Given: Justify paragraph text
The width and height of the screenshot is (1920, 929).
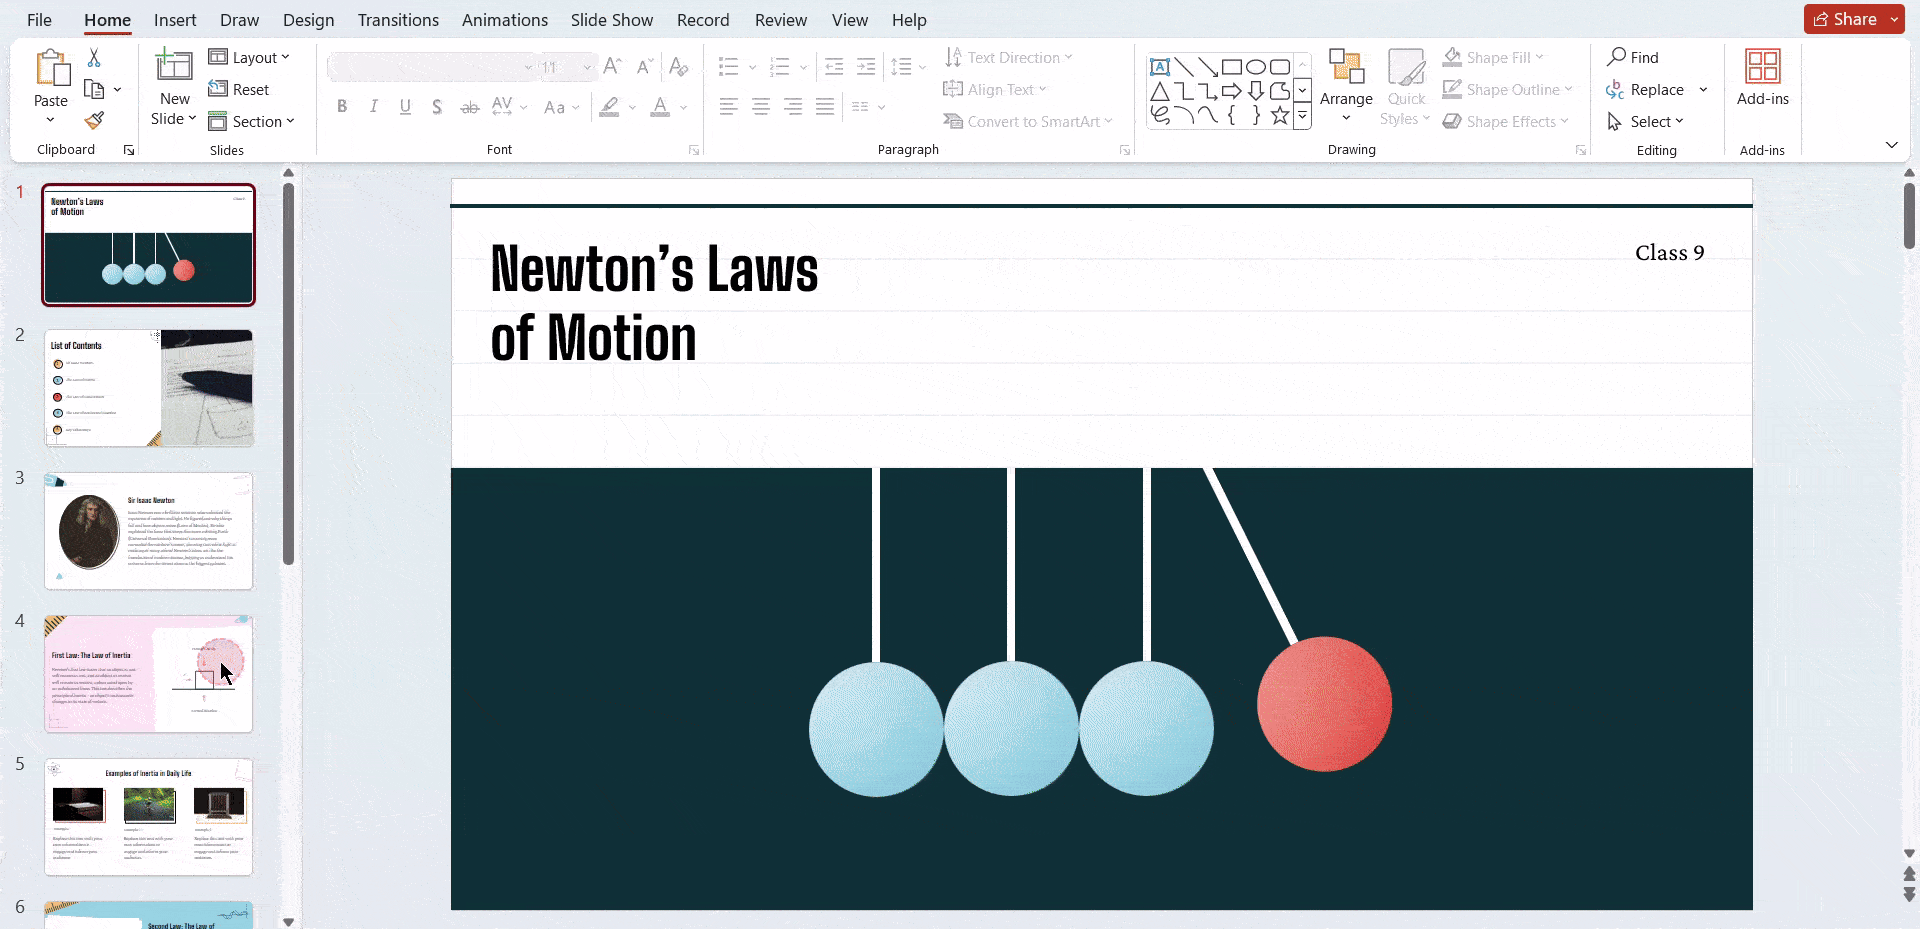Looking at the screenshot, I should coord(825,107).
